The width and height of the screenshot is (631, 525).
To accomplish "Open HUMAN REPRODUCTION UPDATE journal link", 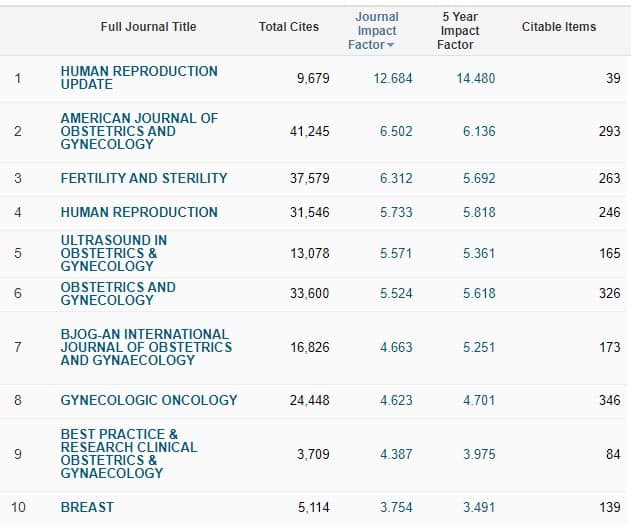I will [x=139, y=78].
